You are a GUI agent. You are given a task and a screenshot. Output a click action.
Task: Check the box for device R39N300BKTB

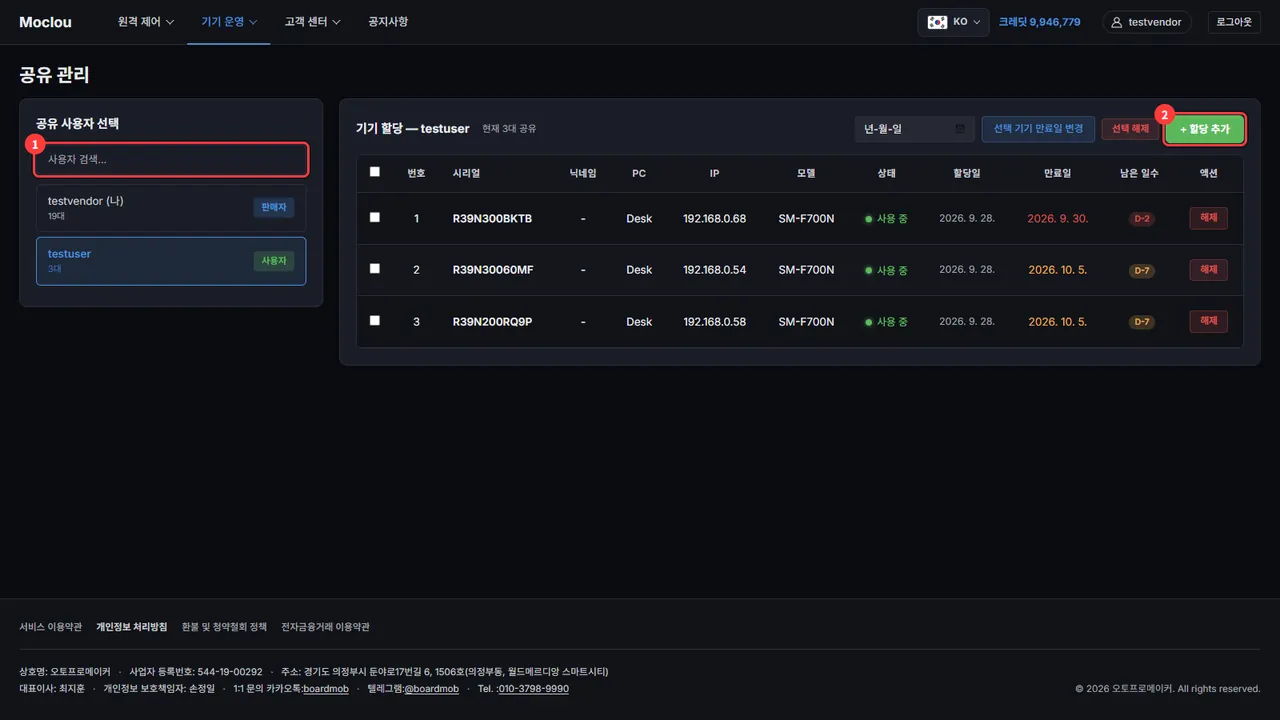tap(375, 217)
